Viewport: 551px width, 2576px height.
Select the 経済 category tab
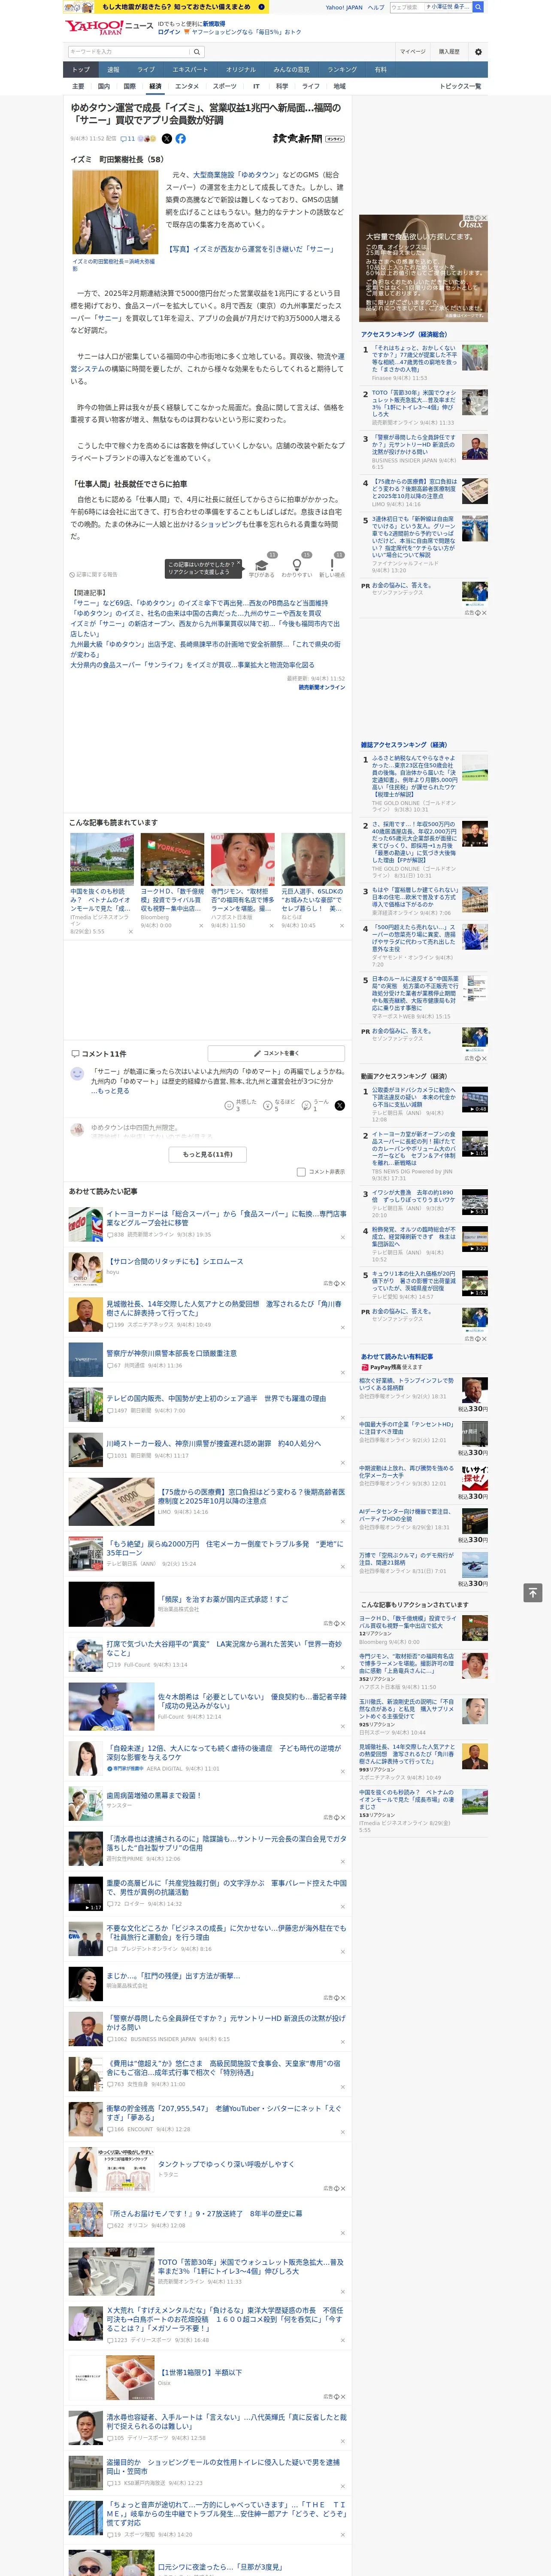[x=154, y=87]
